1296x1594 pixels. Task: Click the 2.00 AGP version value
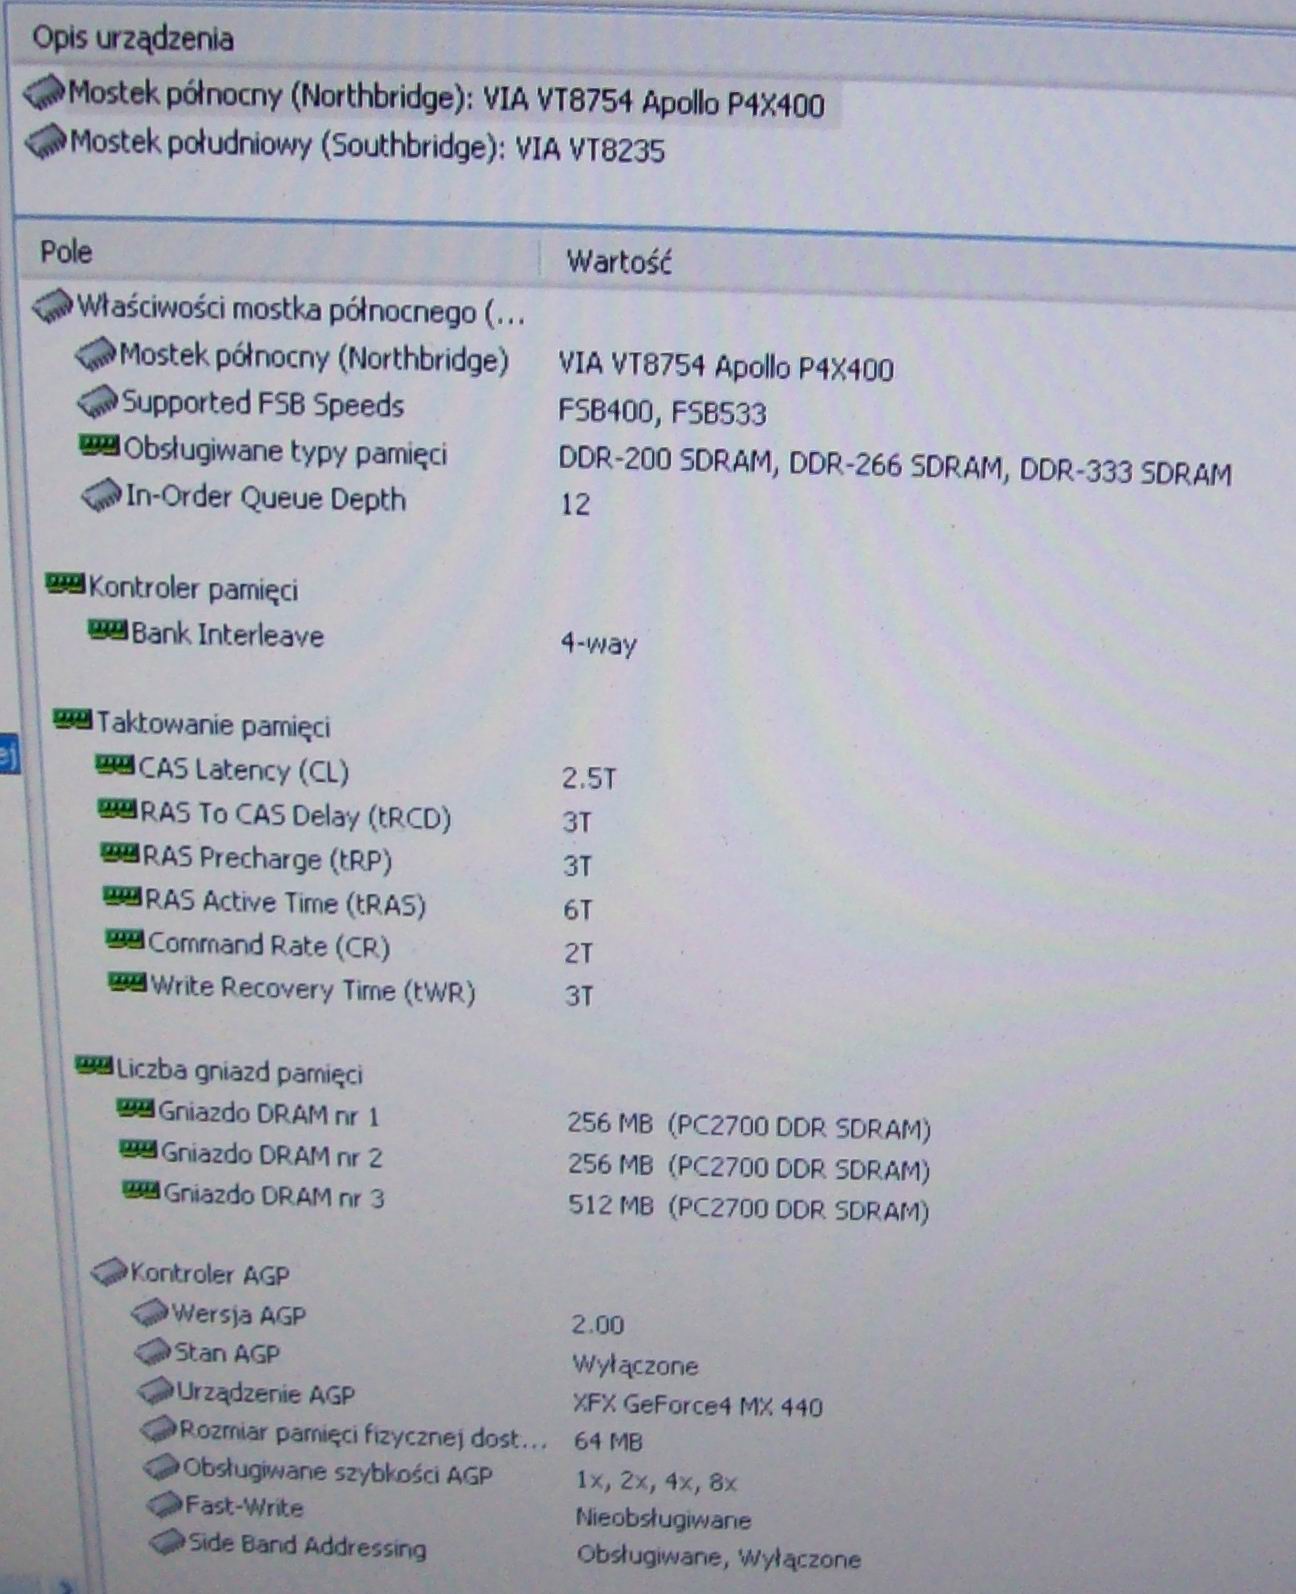[x=597, y=1324]
